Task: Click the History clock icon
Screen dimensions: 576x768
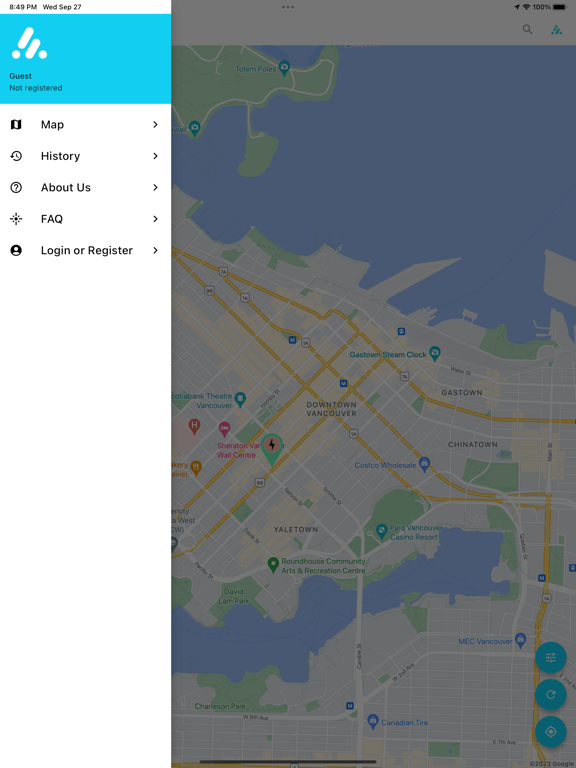Action: [16, 156]
